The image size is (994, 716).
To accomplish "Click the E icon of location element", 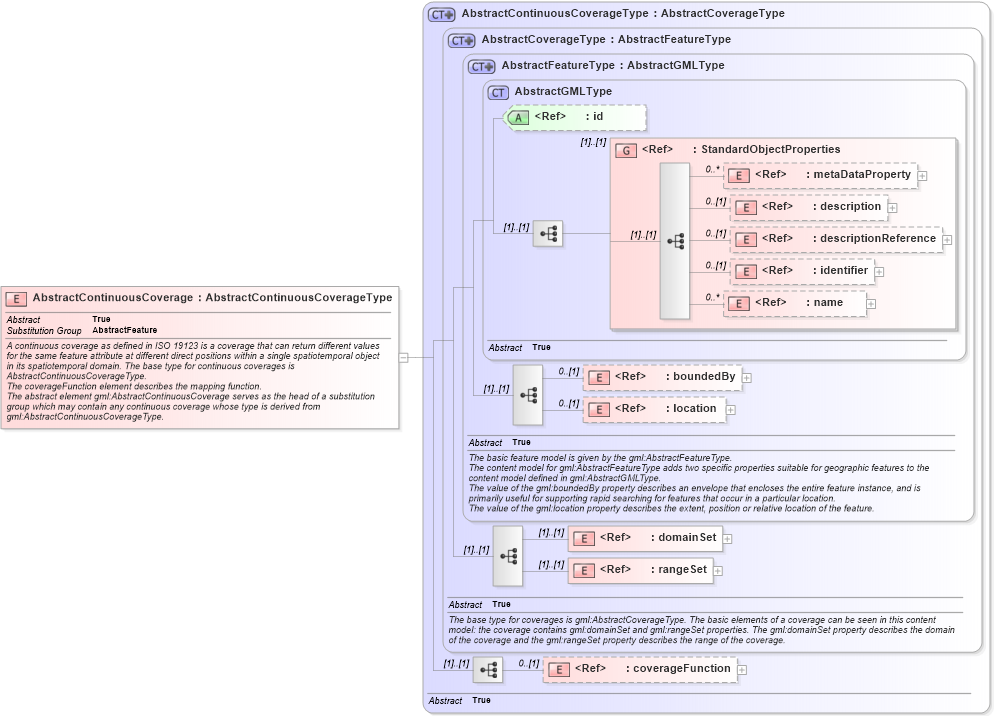I will coord(598,410).
